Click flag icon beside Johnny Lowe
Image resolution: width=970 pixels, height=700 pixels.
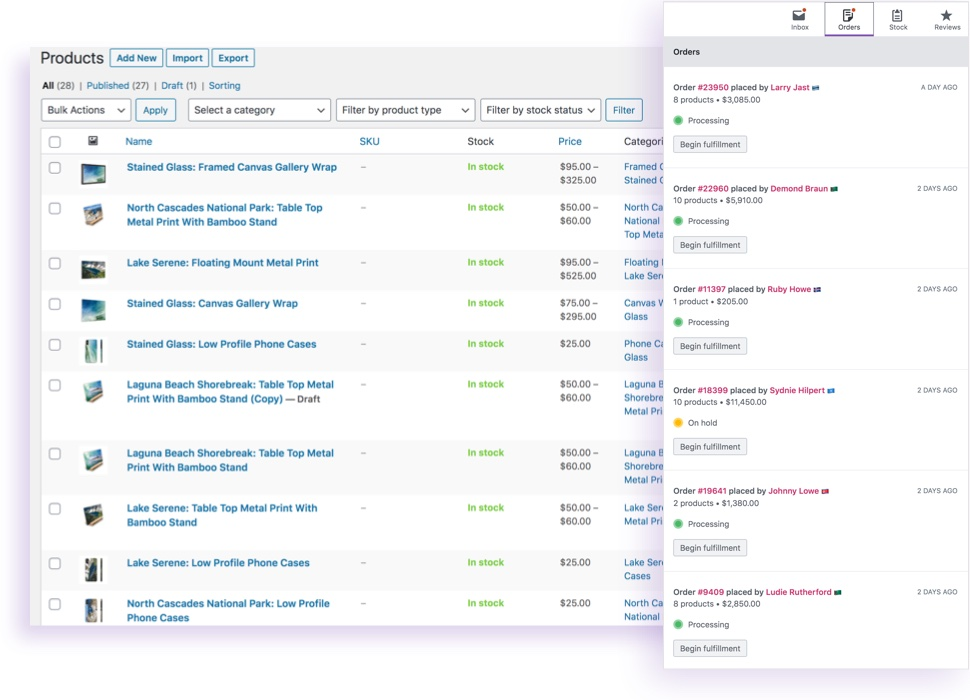tap(825, 491)
